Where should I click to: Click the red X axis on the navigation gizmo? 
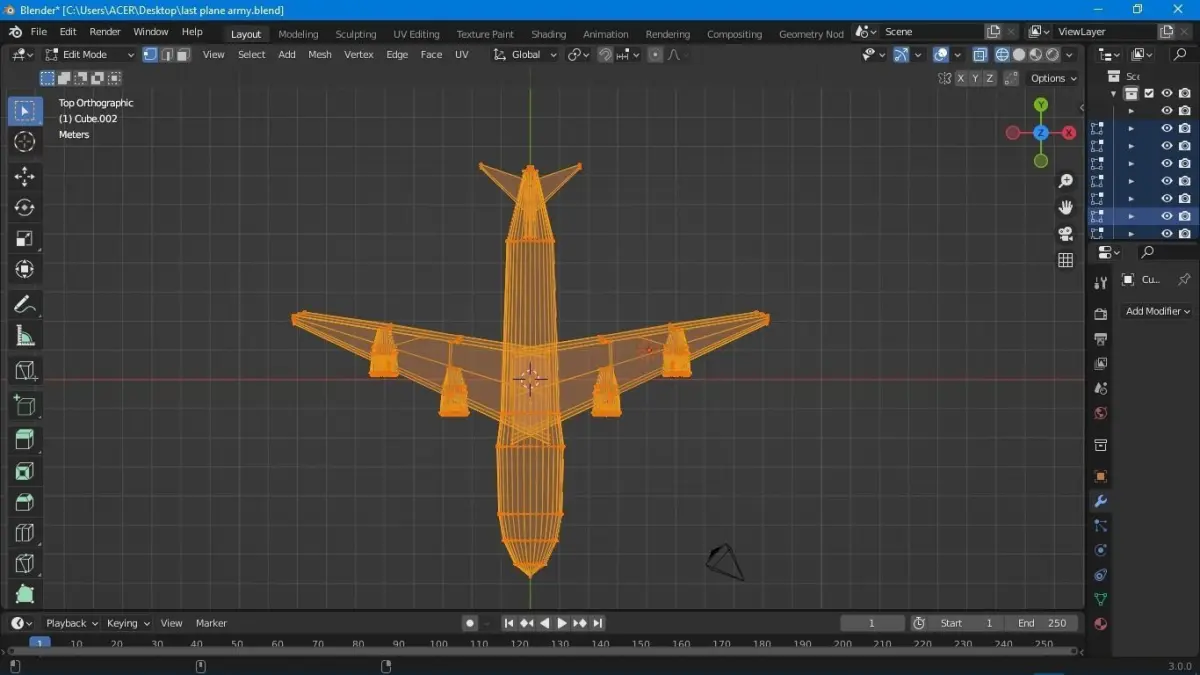tap(1069, 133)
